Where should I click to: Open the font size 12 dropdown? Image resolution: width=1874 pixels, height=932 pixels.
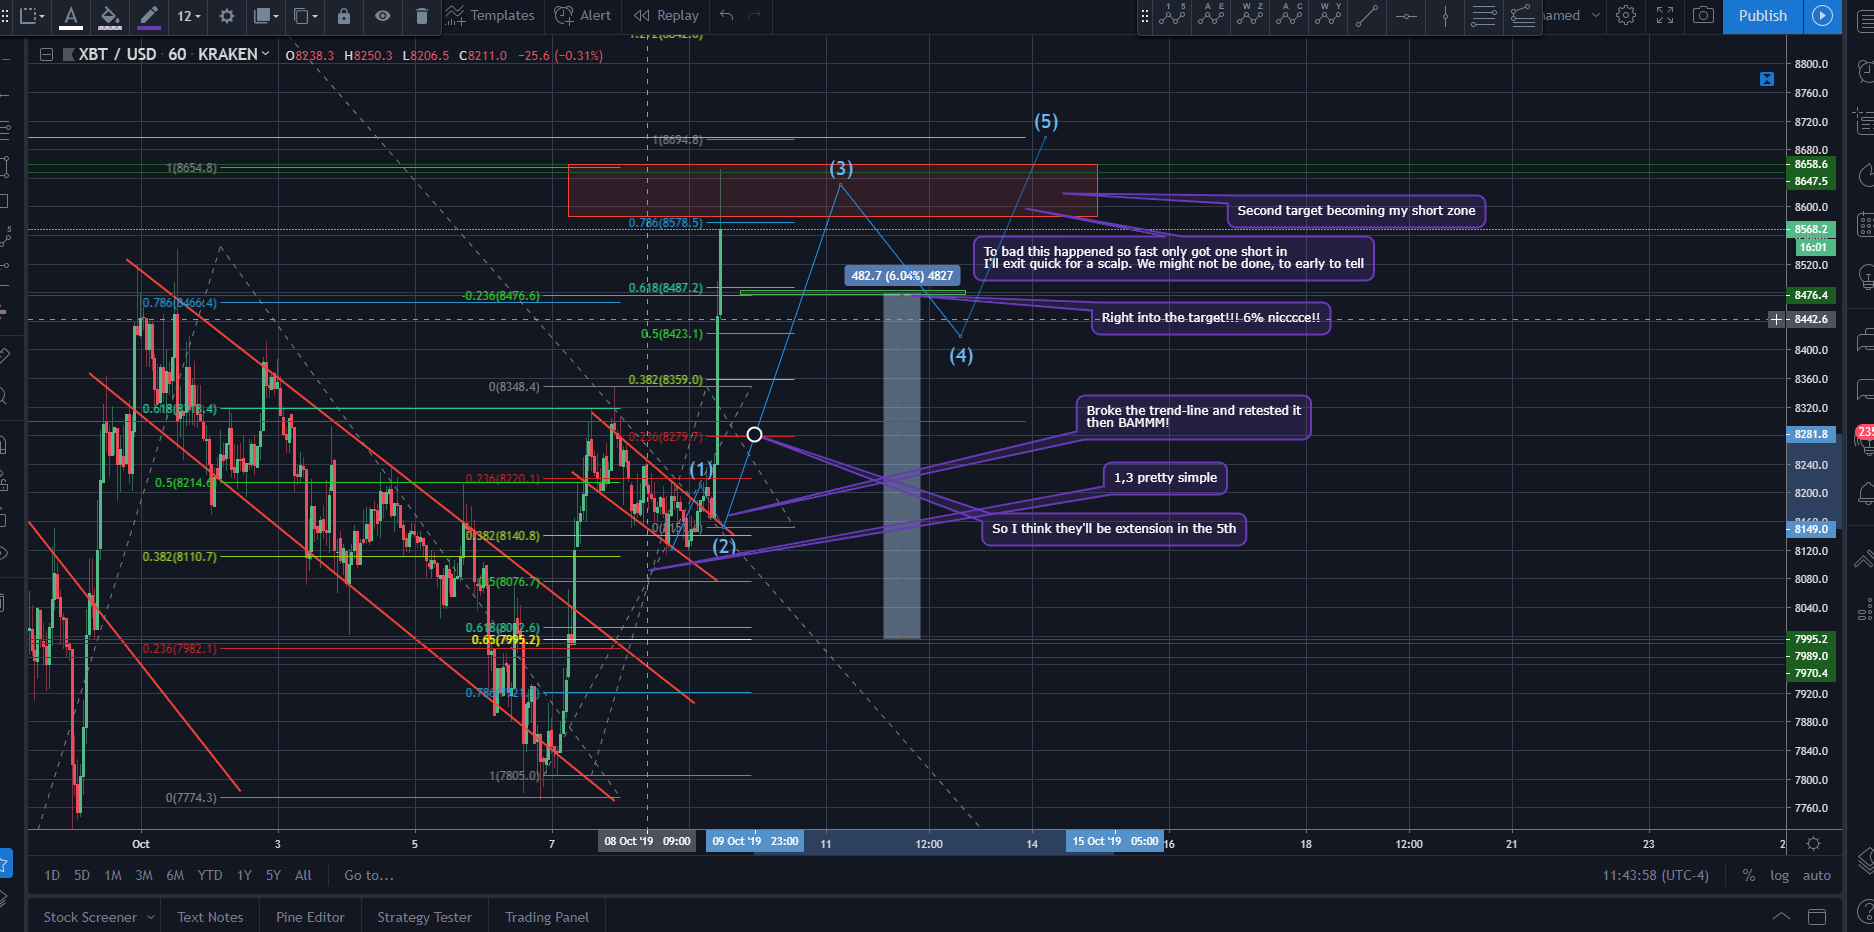coord(189,16)
